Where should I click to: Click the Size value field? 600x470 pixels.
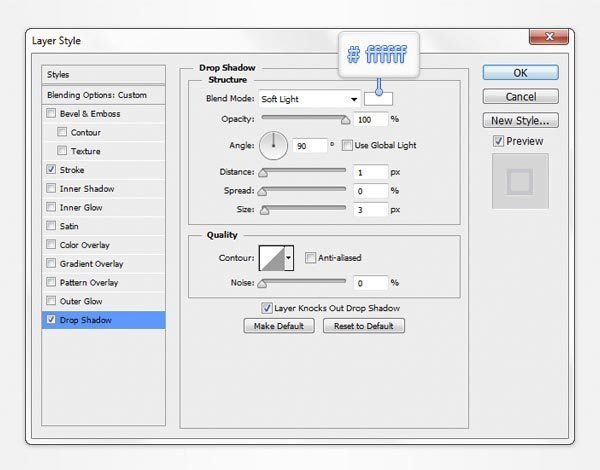tap(370, 210)
